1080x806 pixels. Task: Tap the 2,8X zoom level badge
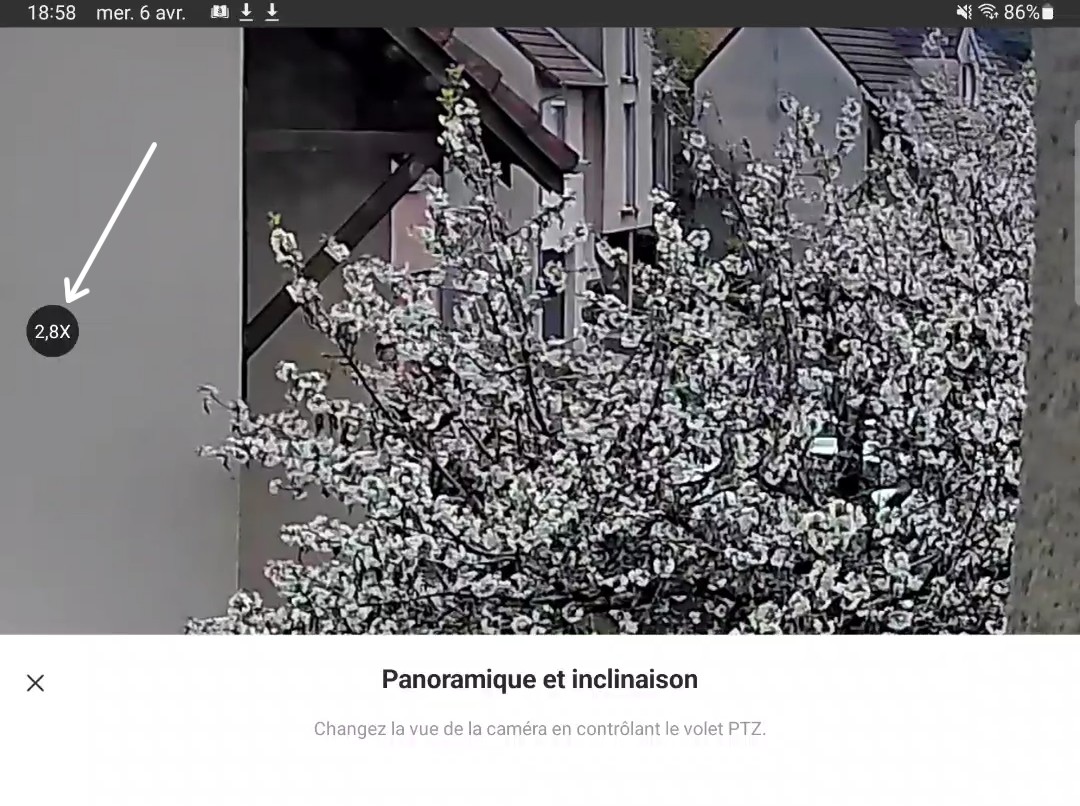pyautogui.click(x=52, y=331)
